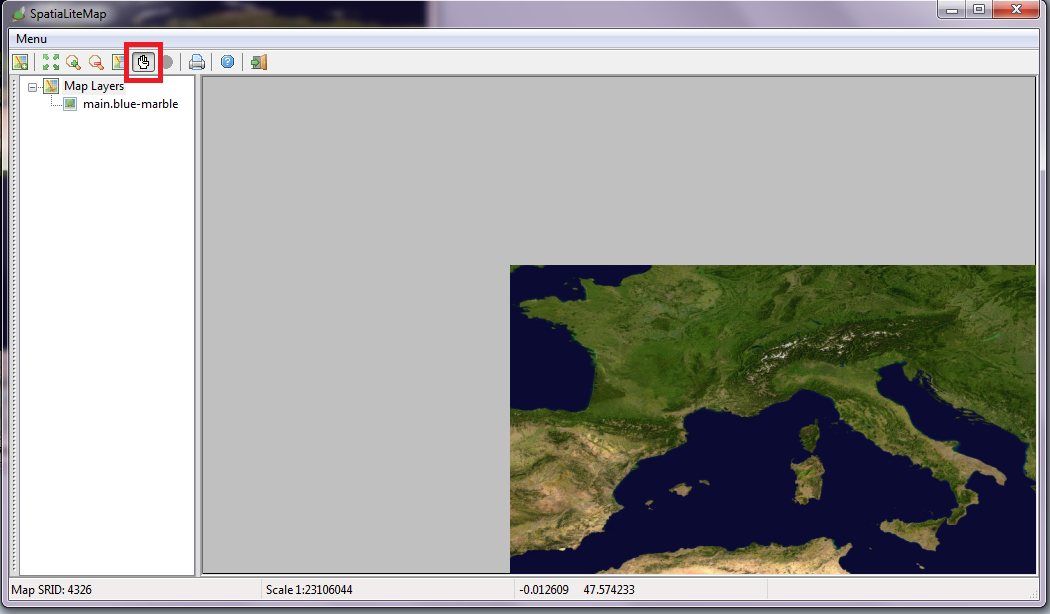The width and height of the screenshot is (1050, 614).
Task: Click the map icon beside the hand tool
Action: pos(119,62)
